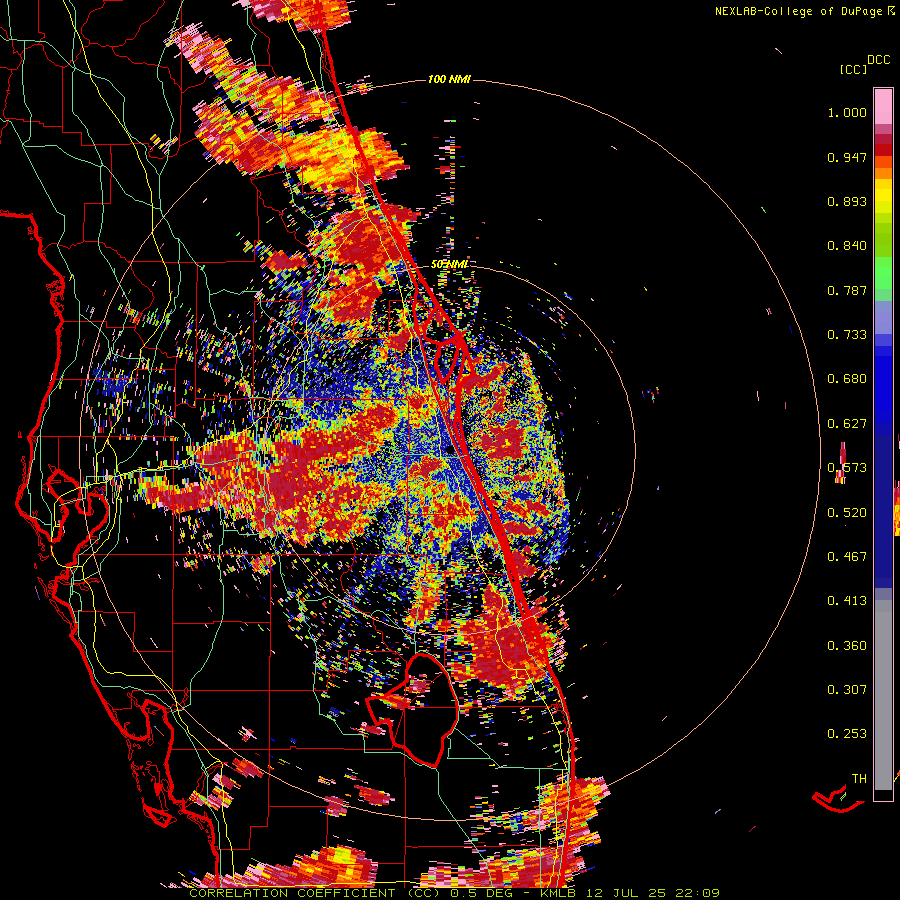Click the KMLB radar site identifier
This screenshot has height=900, width=900.
pos(559,893)
